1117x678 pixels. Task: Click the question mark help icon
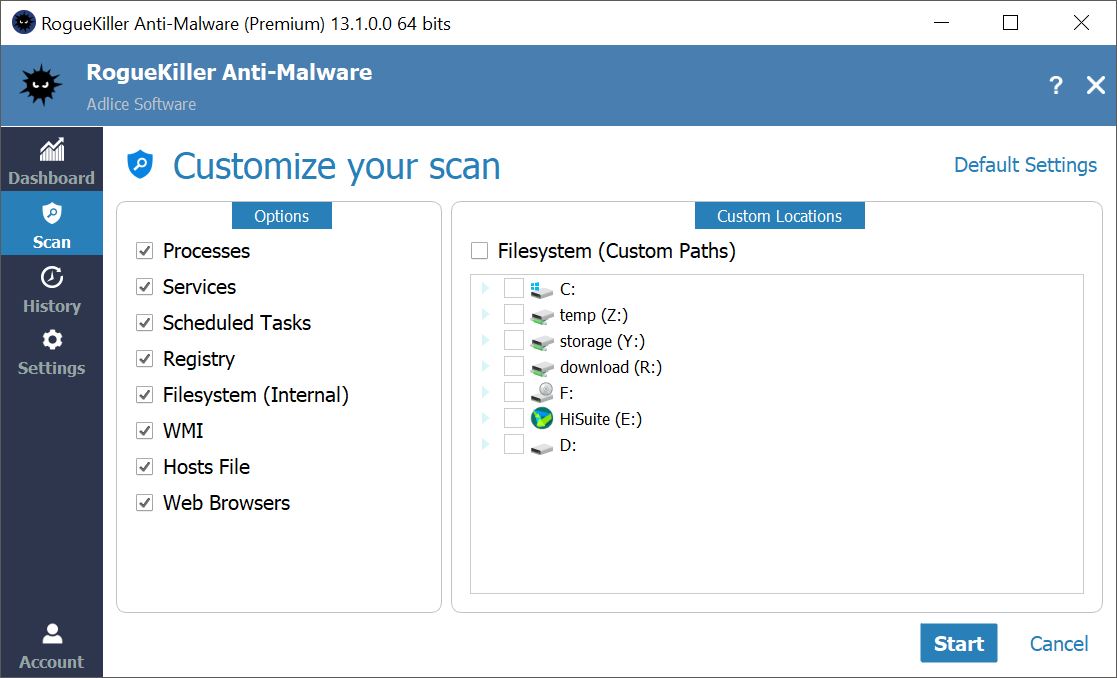(1055, 86)
